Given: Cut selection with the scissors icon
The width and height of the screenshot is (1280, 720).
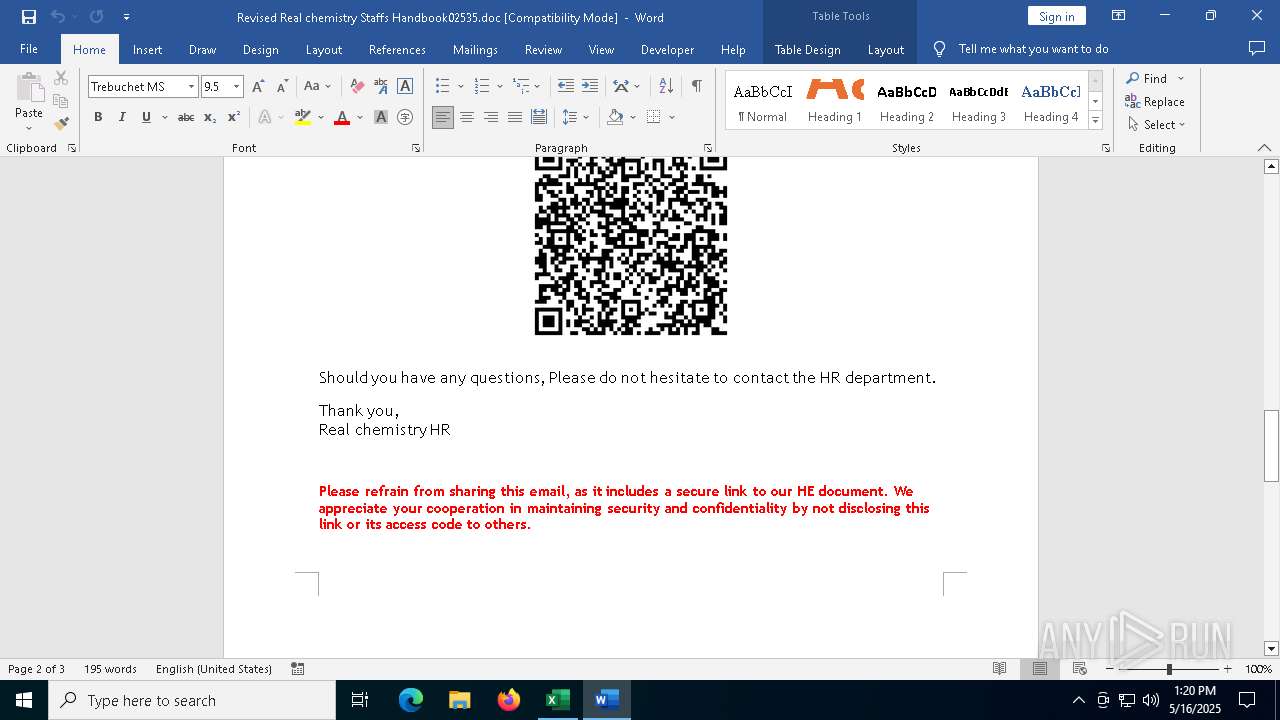Looking at the screenshot, I should [x=61, y=78].
